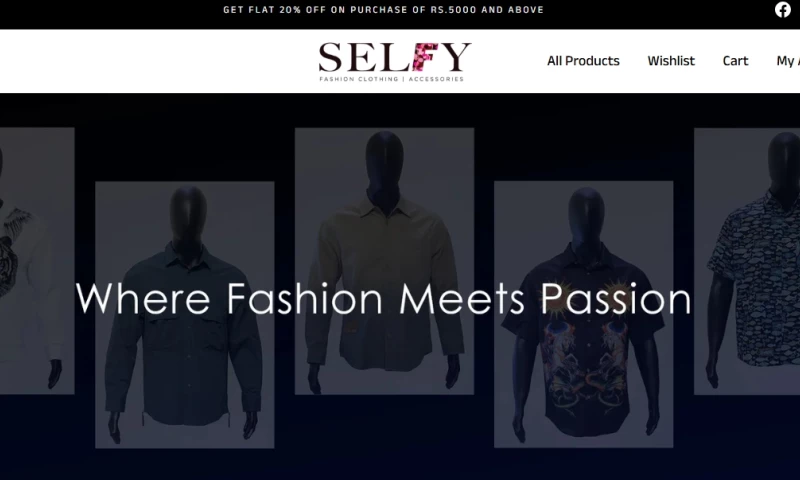Viewport: 800px width, 480px height.
Task: Click the word Where in the headline
Action: click(x=143, y=299)
